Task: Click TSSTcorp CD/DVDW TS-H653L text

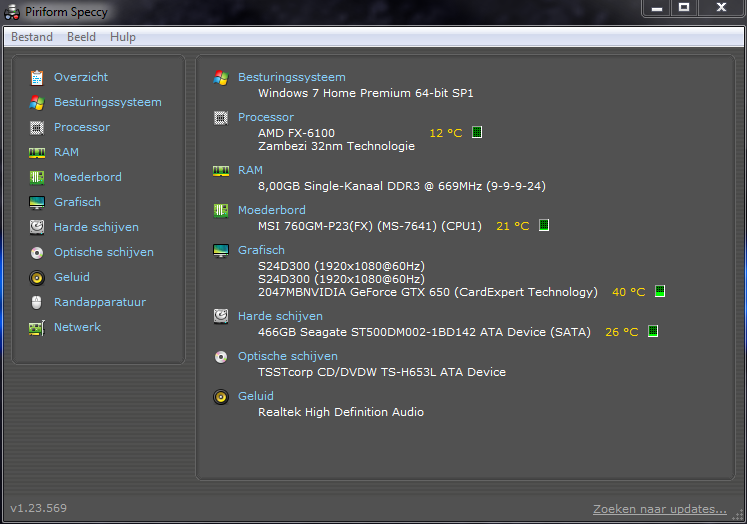Action: point(382,372)
